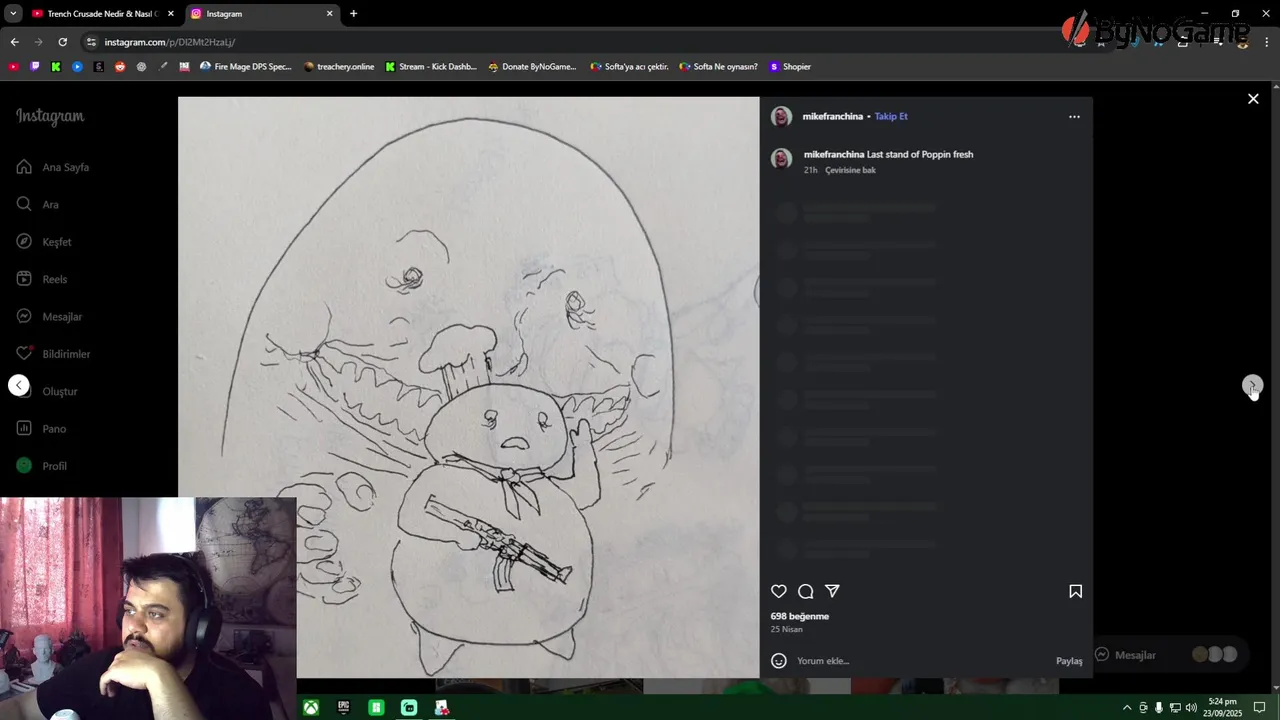The width and height of the screenshot is (1280, 720).
Task: Open volume control in system tray
Action: pyautogui.click(x=1191, y=708)
